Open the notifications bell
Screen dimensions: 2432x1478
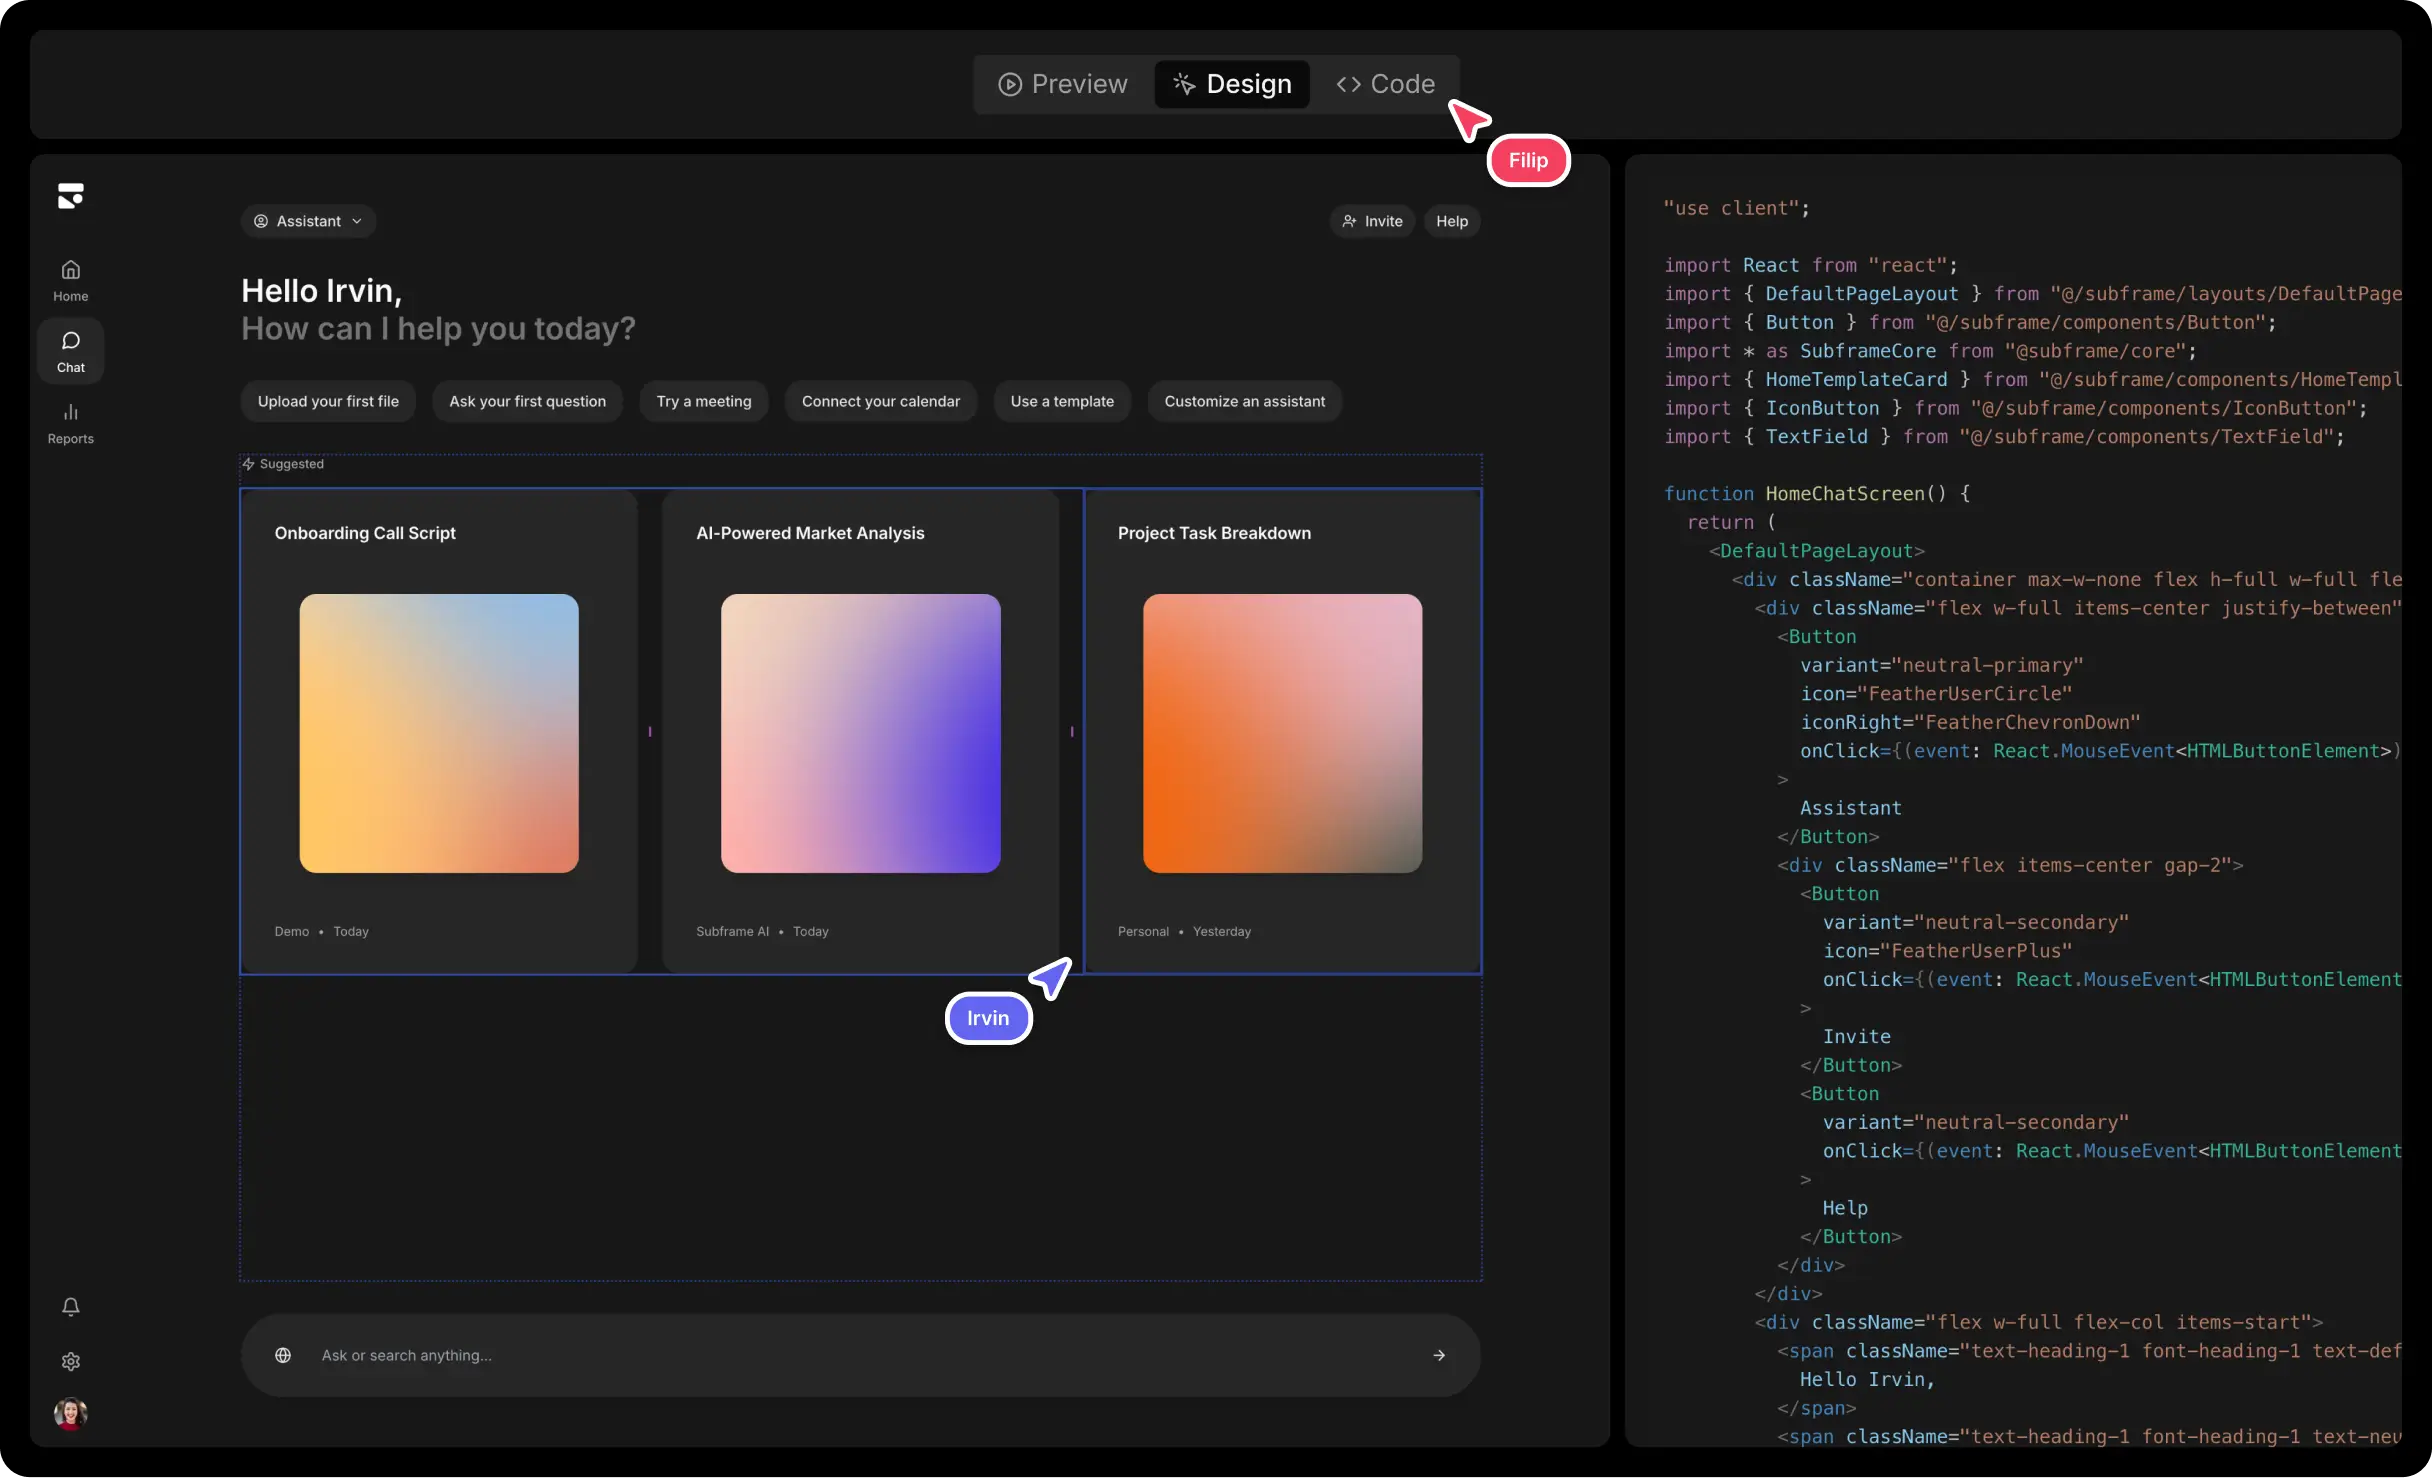(x=70, y=1306)
